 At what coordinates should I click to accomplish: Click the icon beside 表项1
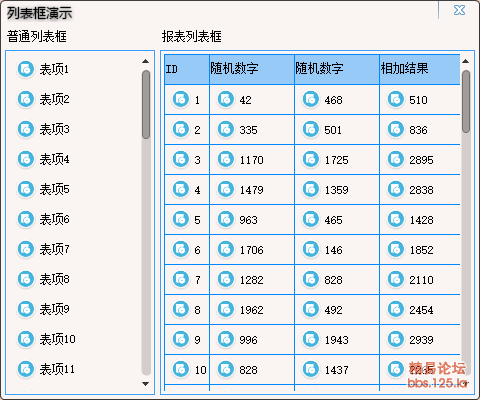pyautogui.click(x=26, y=69)
